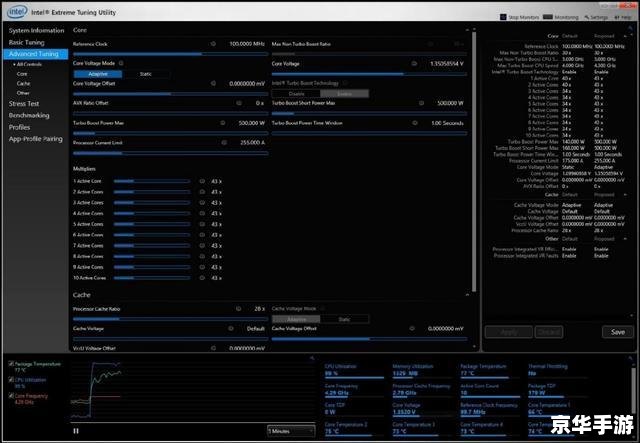Click the info icon beside Core Voltage value

(414, 64)
